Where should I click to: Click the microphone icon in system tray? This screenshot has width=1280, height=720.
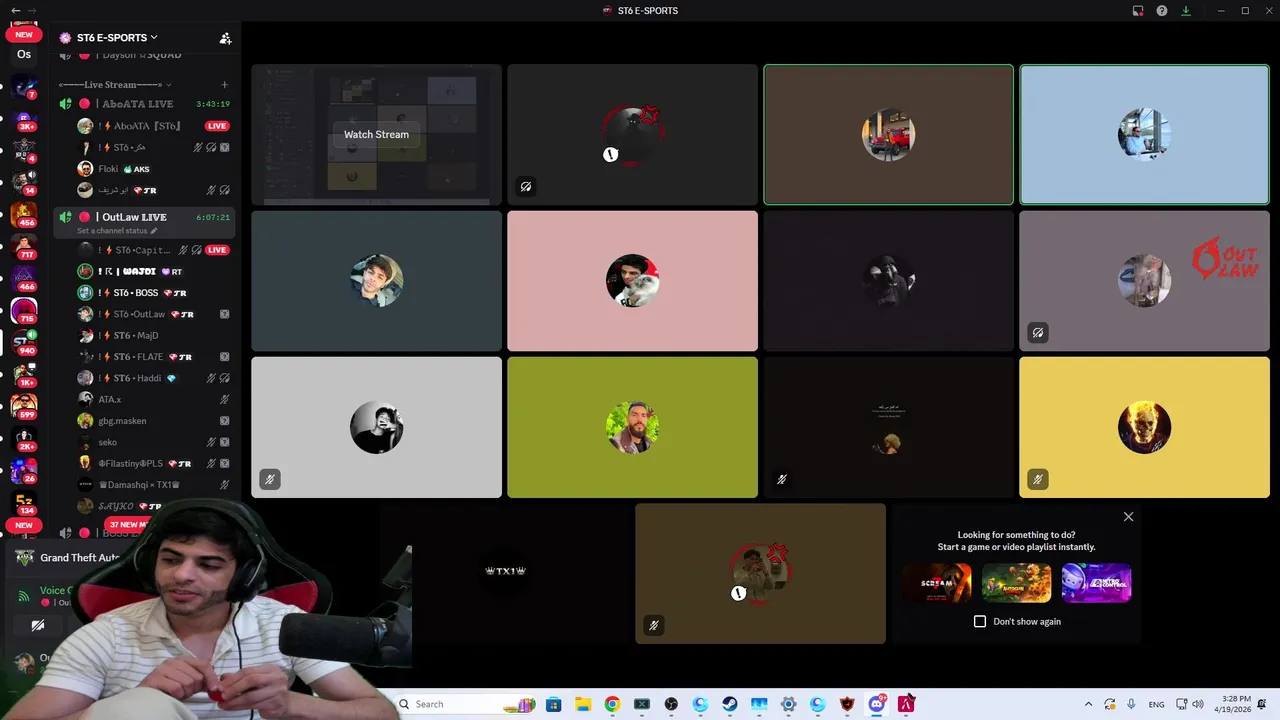[1131, 704]
